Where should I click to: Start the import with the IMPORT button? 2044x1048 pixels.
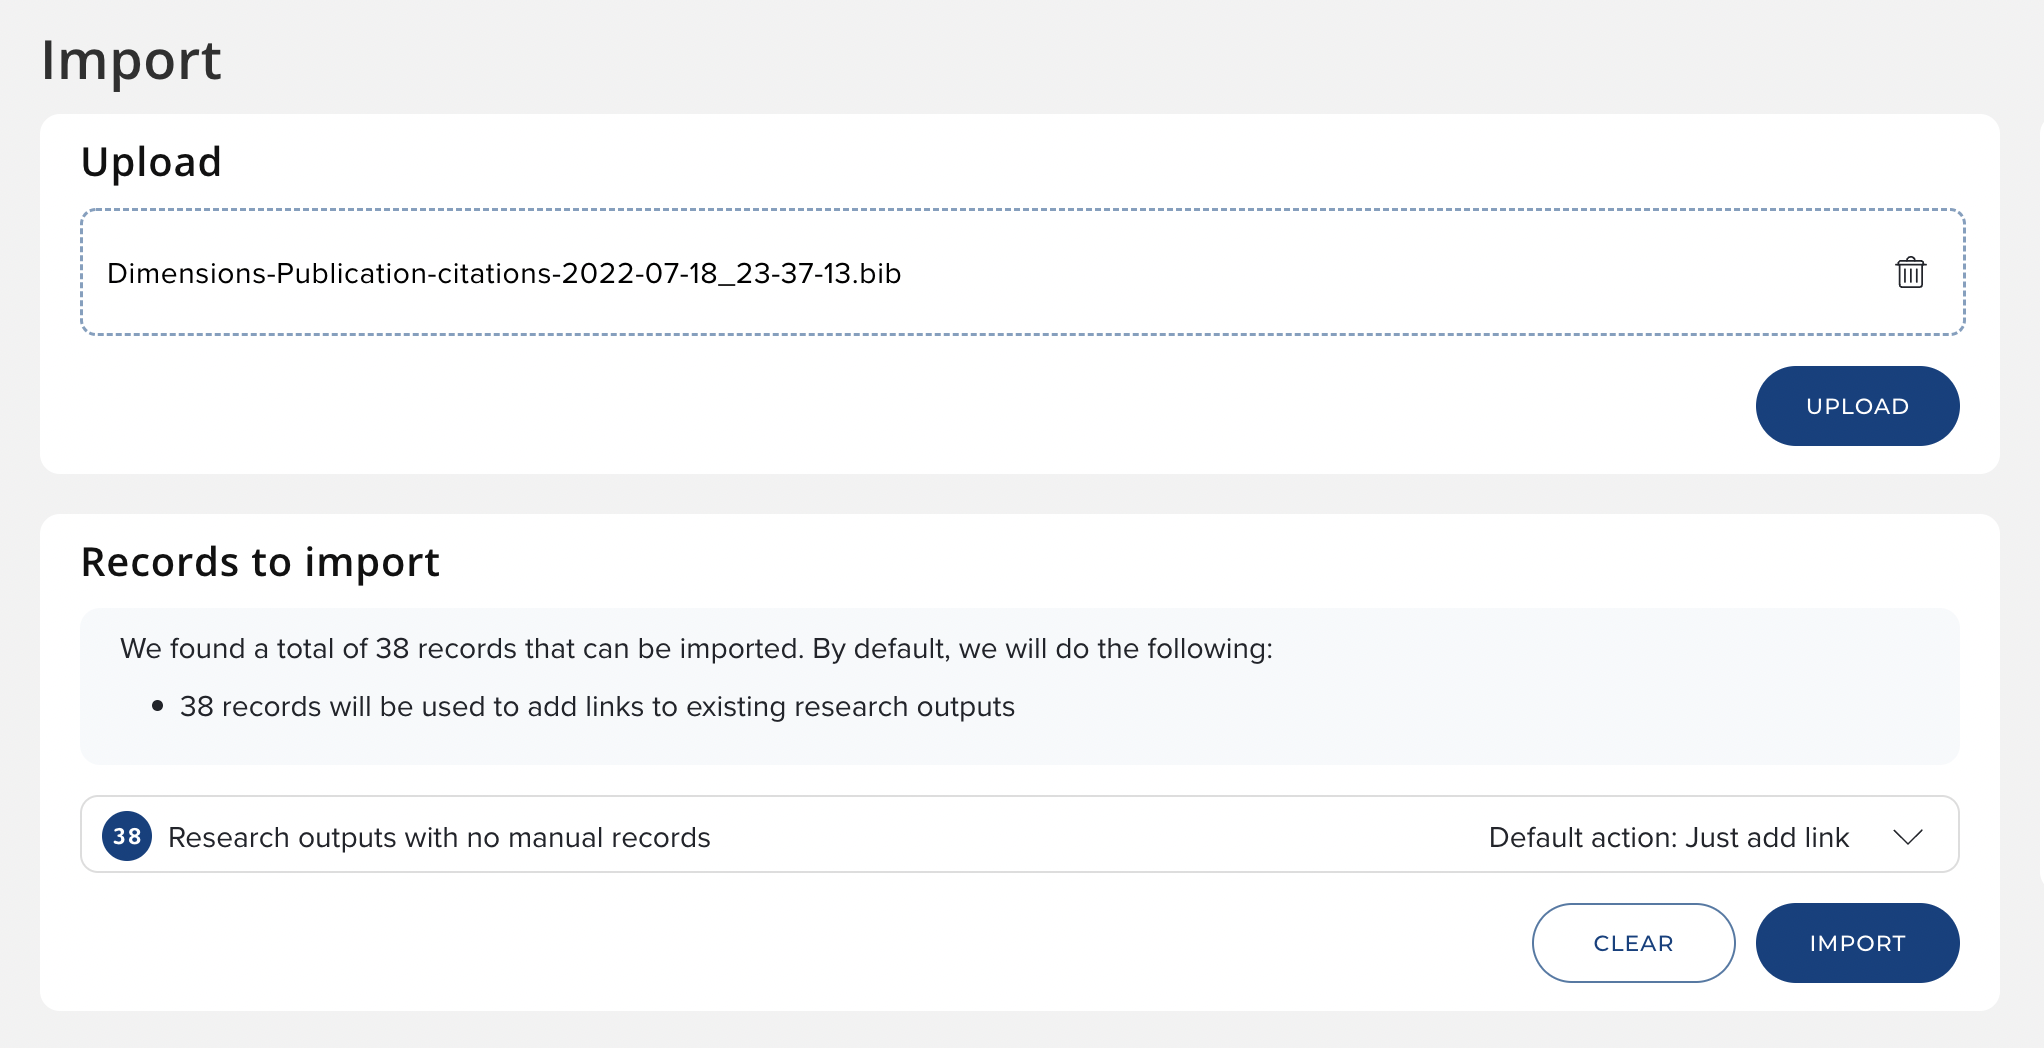click(x=1857, y=943)
